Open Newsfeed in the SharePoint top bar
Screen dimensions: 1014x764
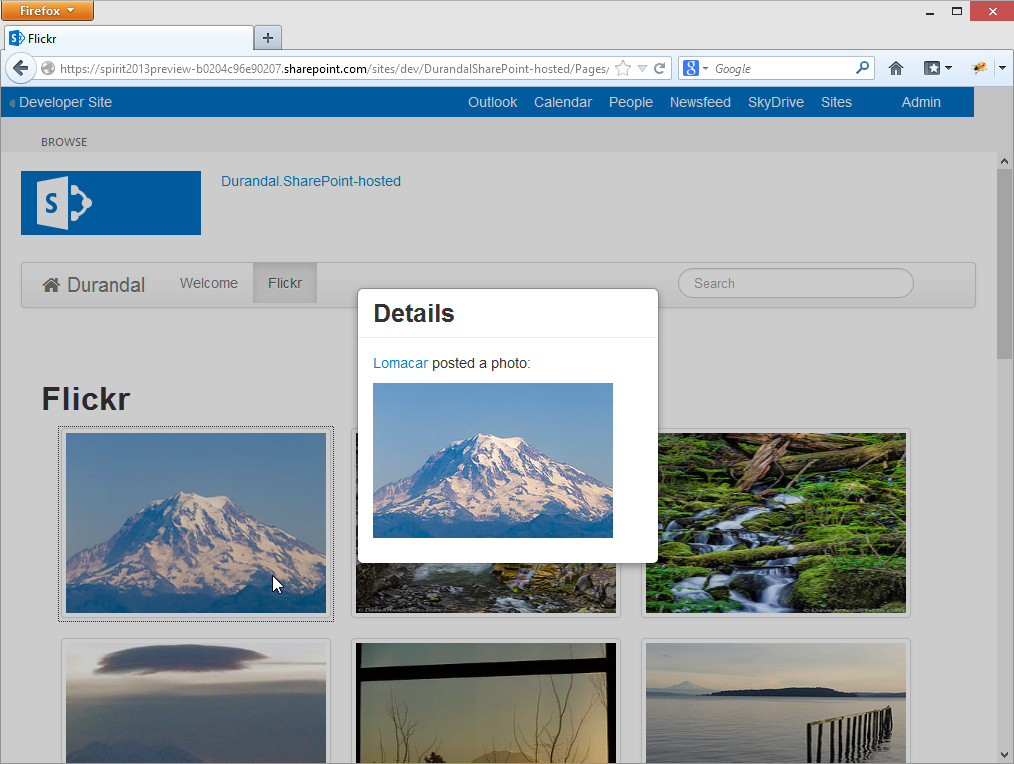point(700,102)
